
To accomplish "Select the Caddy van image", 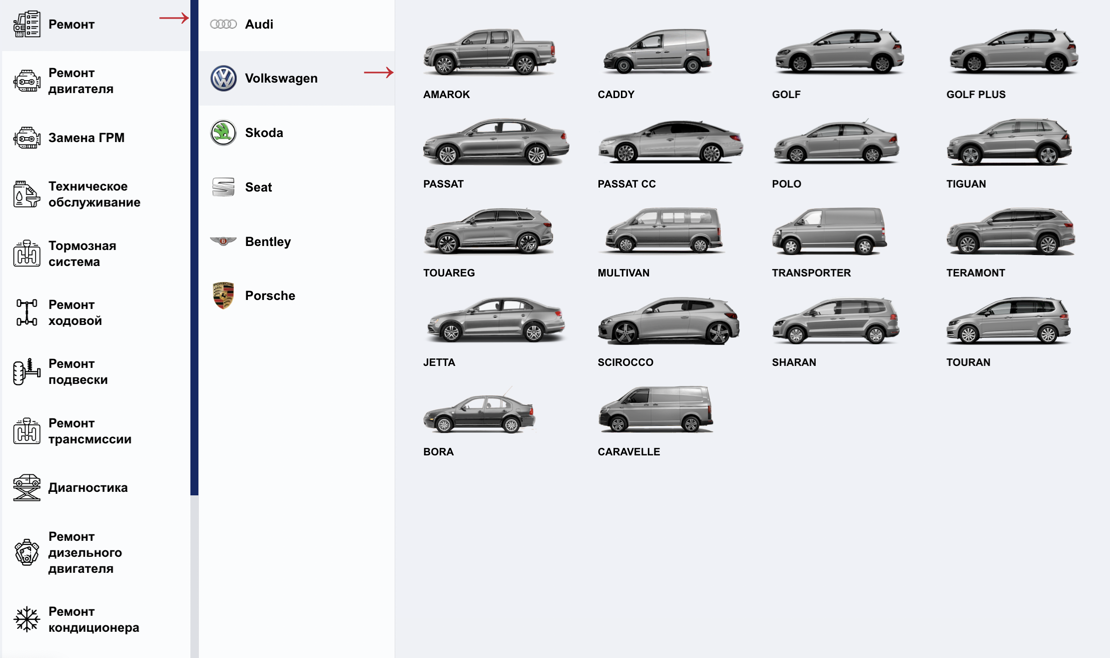I will coord(658,51).
